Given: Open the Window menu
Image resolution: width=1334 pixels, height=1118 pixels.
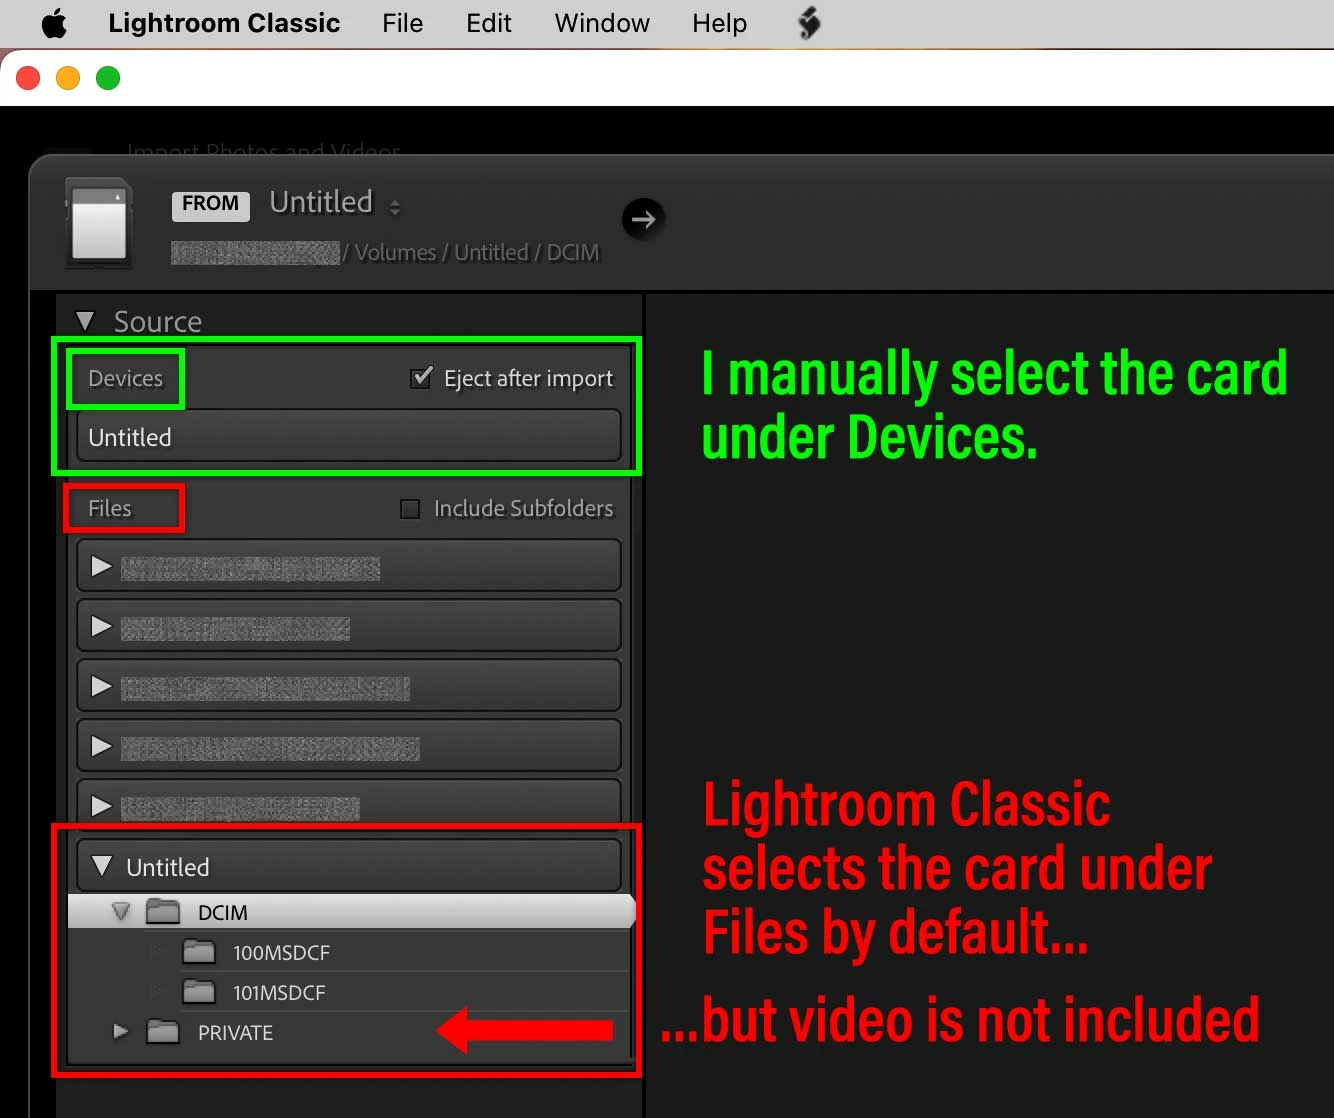Looking at the screenshot, I should (602, 23).
